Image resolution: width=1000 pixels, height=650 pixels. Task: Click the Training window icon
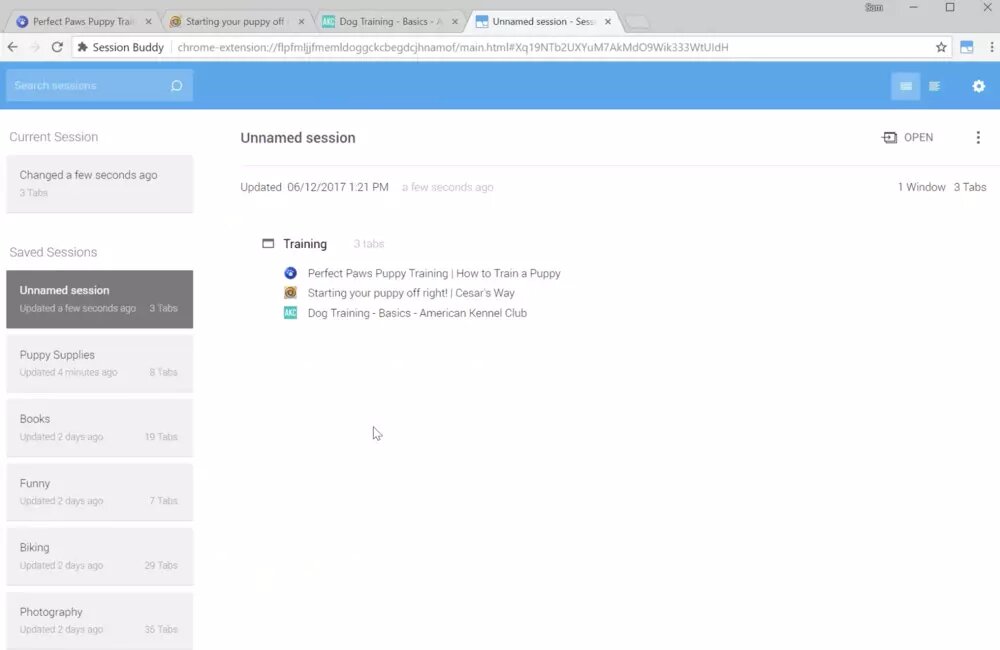pyautogui.click(x=268, y=244)
